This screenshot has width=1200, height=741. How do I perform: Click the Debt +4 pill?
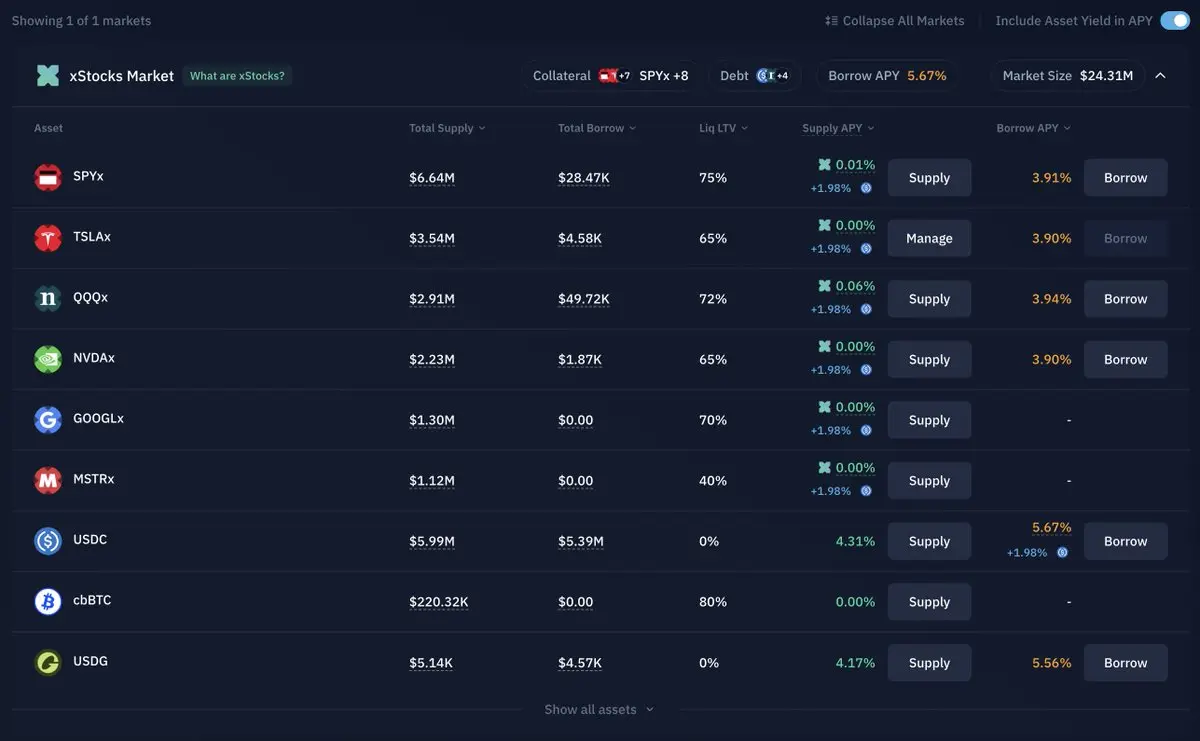coord(755,76)
